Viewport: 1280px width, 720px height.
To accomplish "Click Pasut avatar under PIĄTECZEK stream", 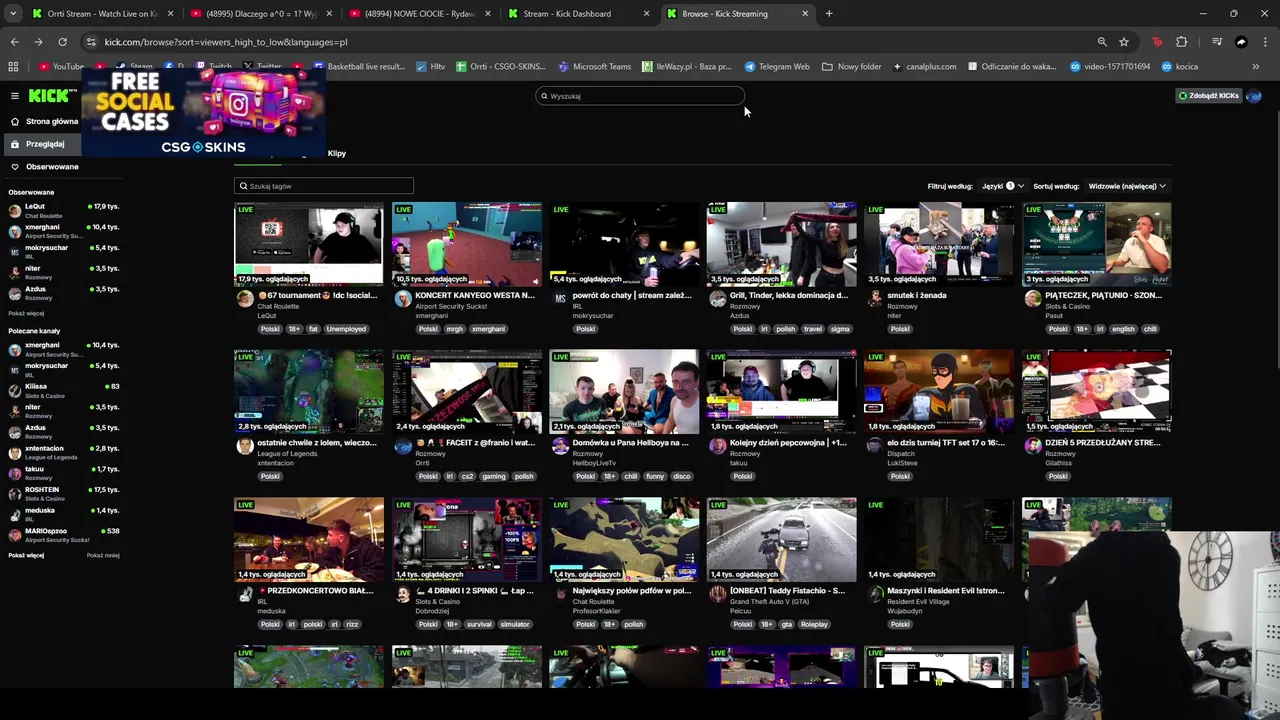I will tap(1033, 299).
